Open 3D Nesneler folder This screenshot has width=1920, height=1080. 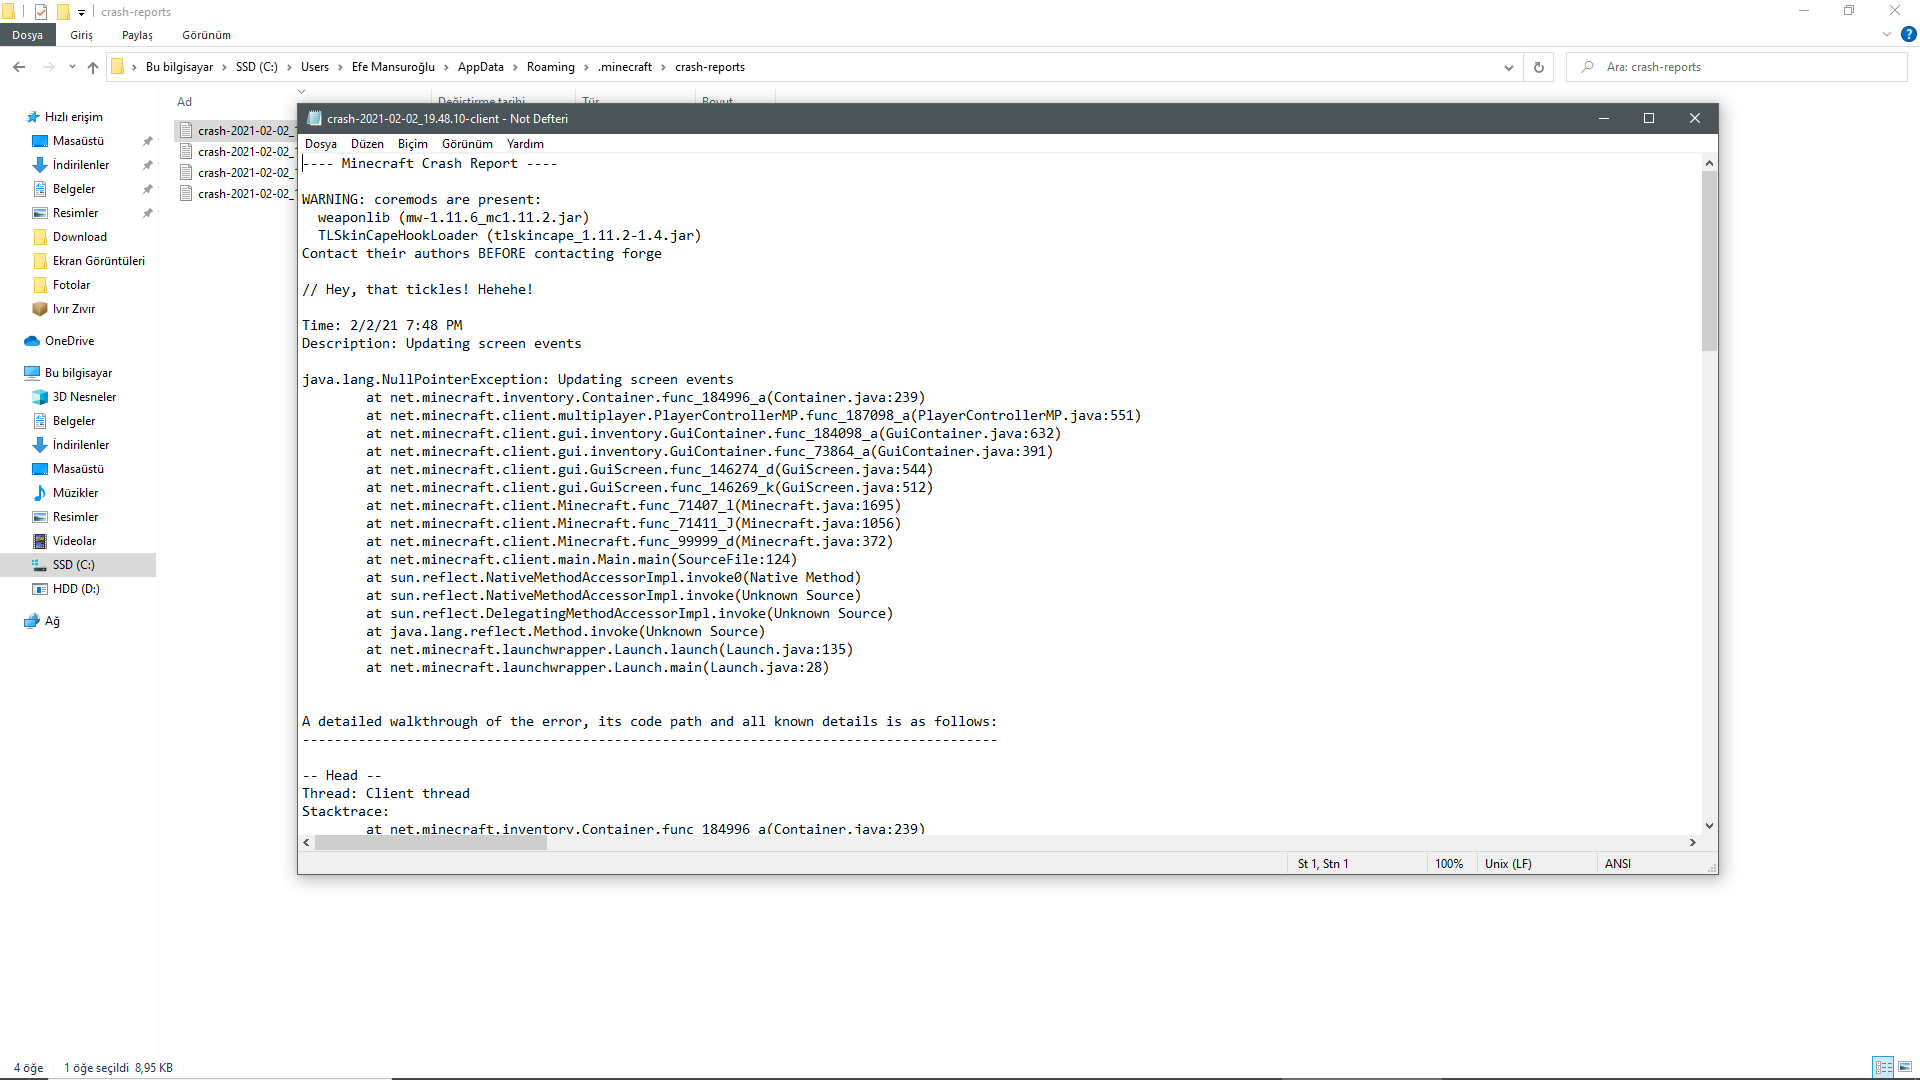point(84,397)
